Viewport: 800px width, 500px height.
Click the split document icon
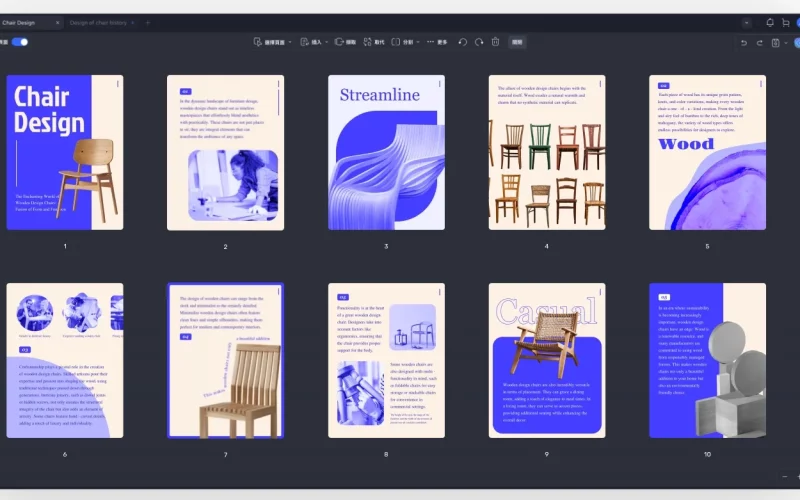[x=395, y=42]
